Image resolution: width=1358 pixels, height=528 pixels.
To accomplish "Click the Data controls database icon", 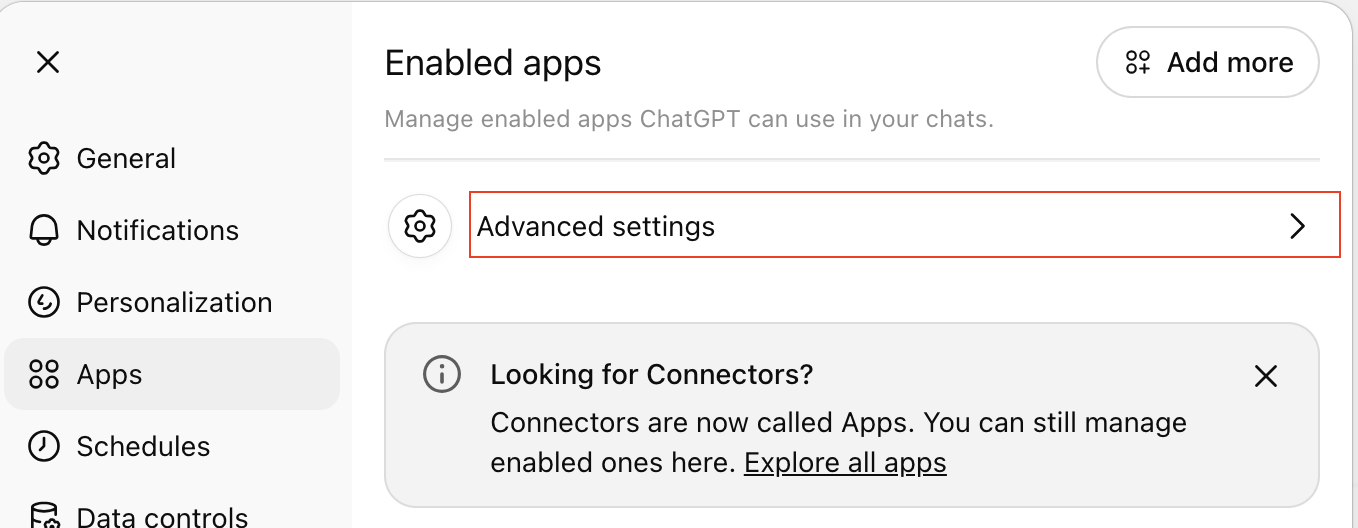I will click(x=44, y=516).
